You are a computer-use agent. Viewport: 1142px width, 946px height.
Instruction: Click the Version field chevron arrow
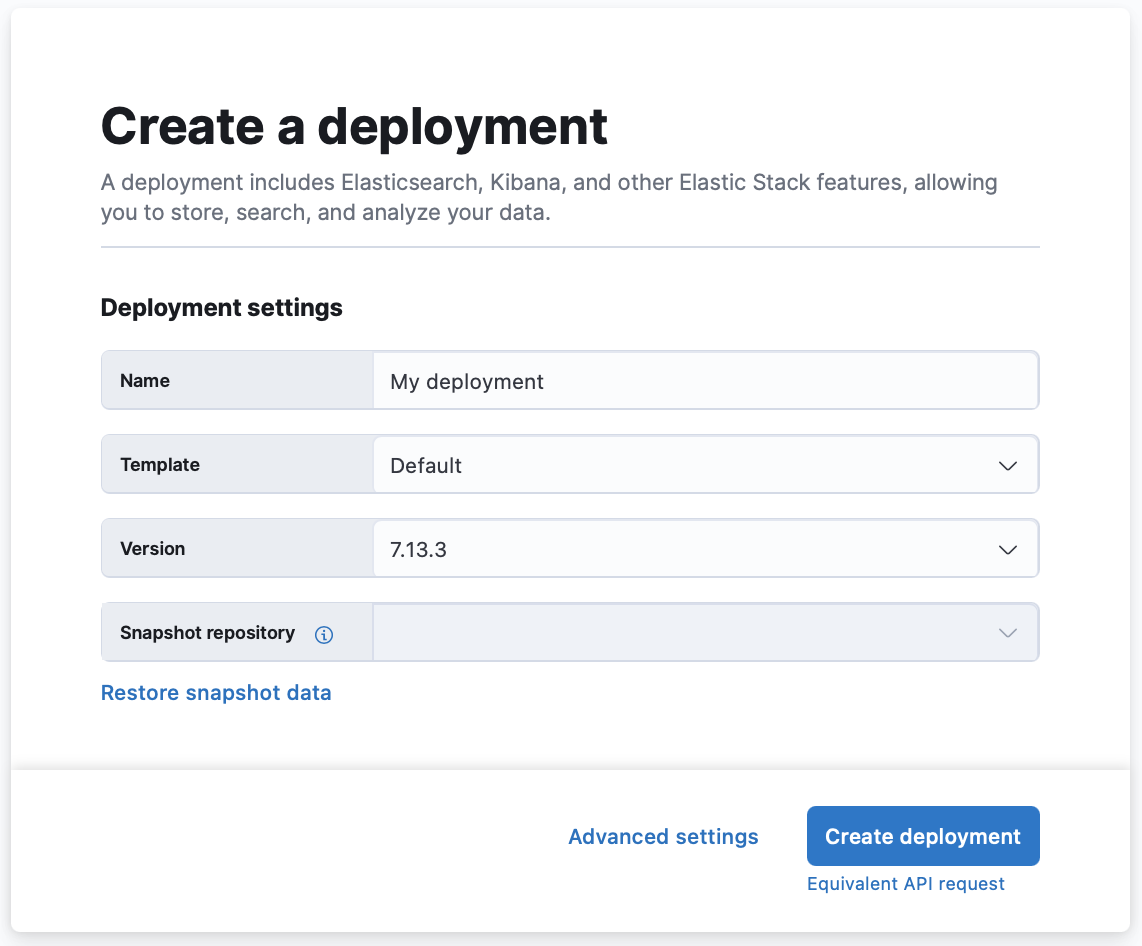[1007, 548]
